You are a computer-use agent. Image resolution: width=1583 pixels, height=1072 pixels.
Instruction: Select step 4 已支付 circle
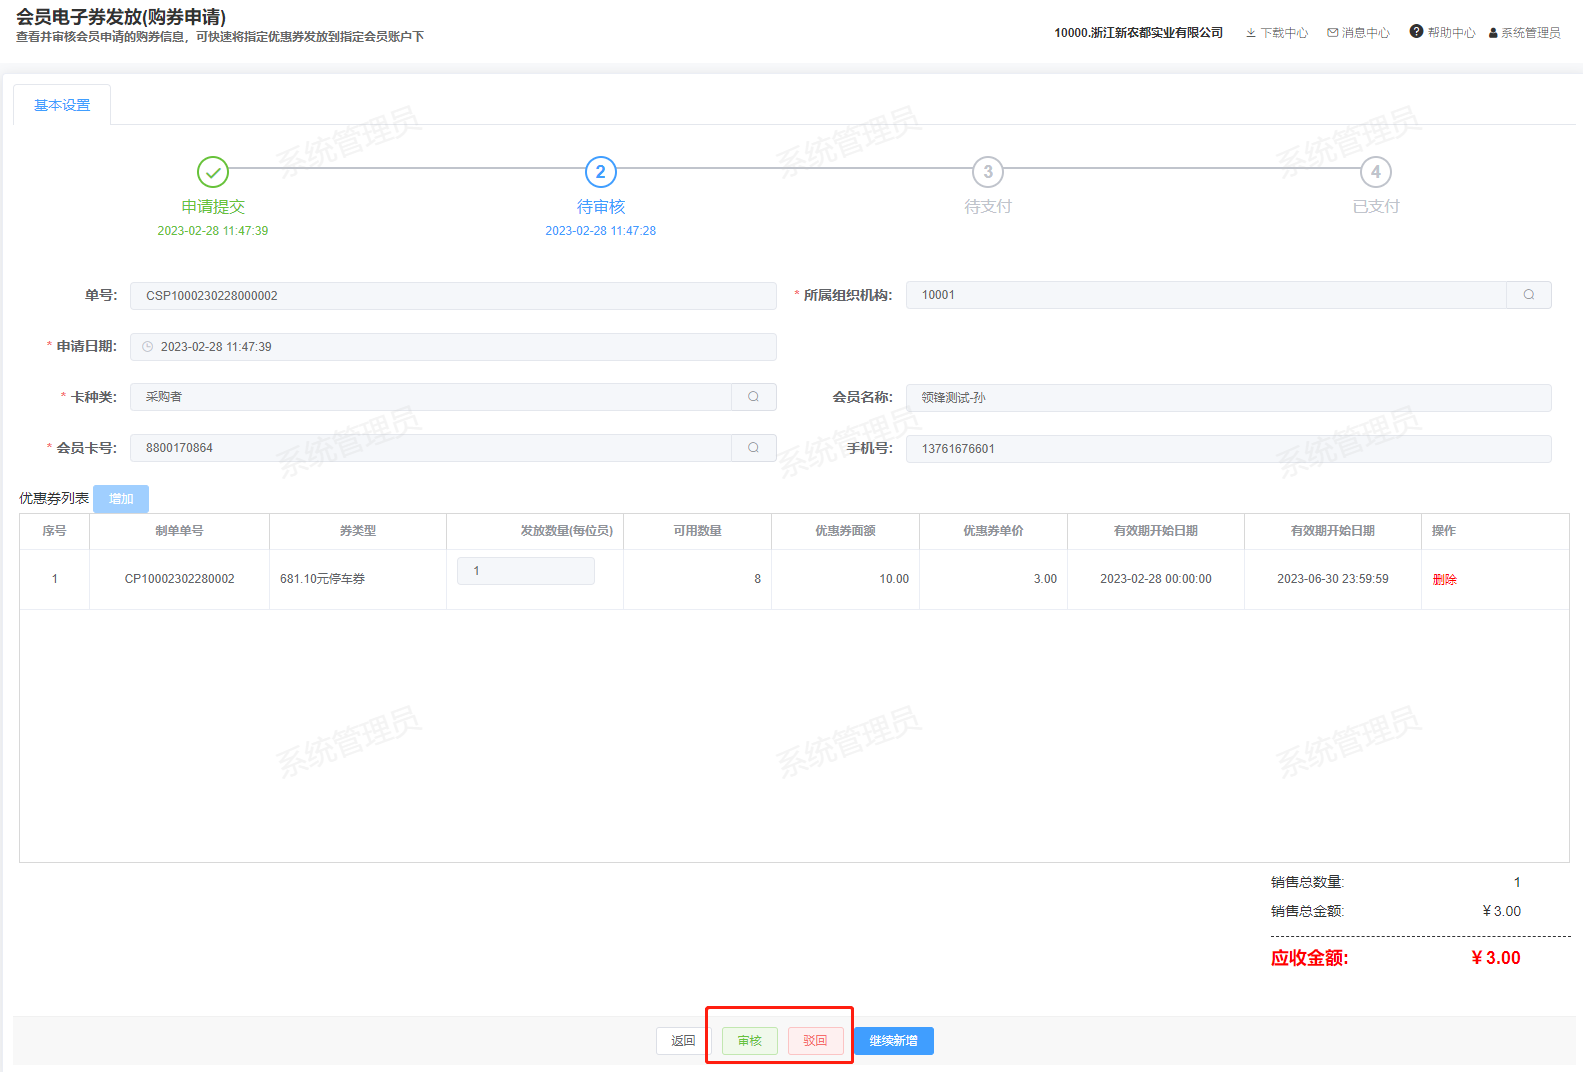[x=1375, y=172]
